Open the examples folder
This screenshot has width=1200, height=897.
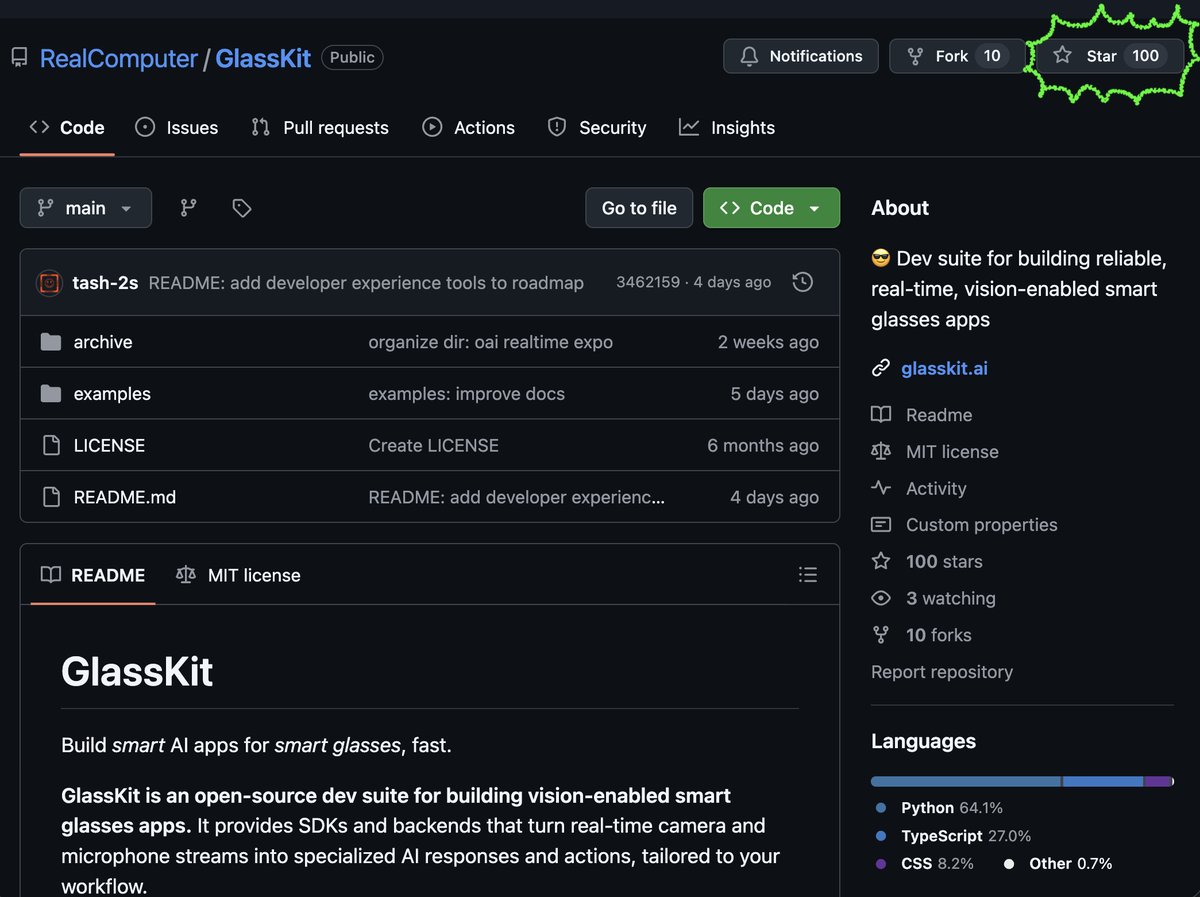point(112,394)
